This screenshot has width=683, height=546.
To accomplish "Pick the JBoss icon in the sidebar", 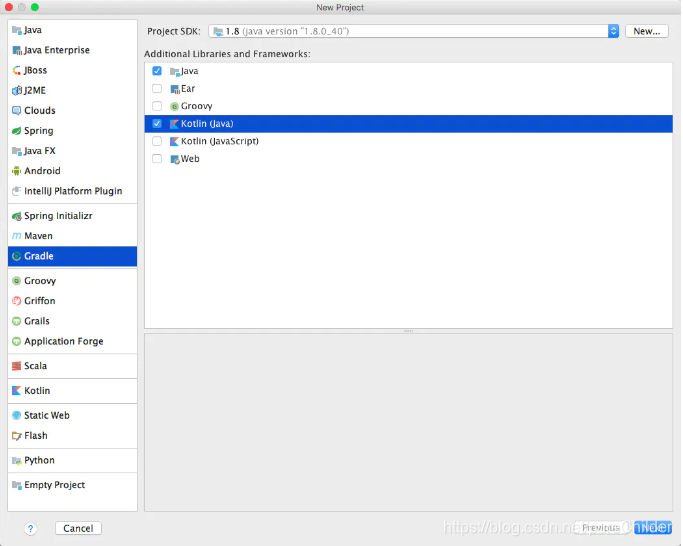I will click(x=17, y=70).
